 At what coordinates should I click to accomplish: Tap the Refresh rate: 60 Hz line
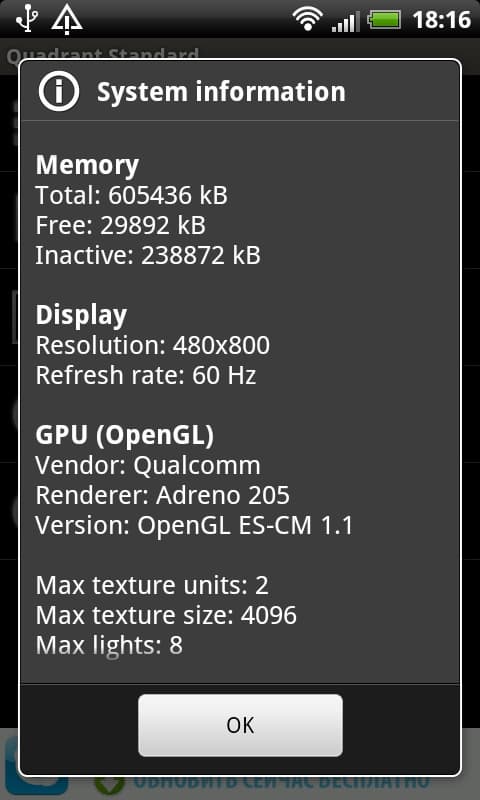click(x=146, y=376)
